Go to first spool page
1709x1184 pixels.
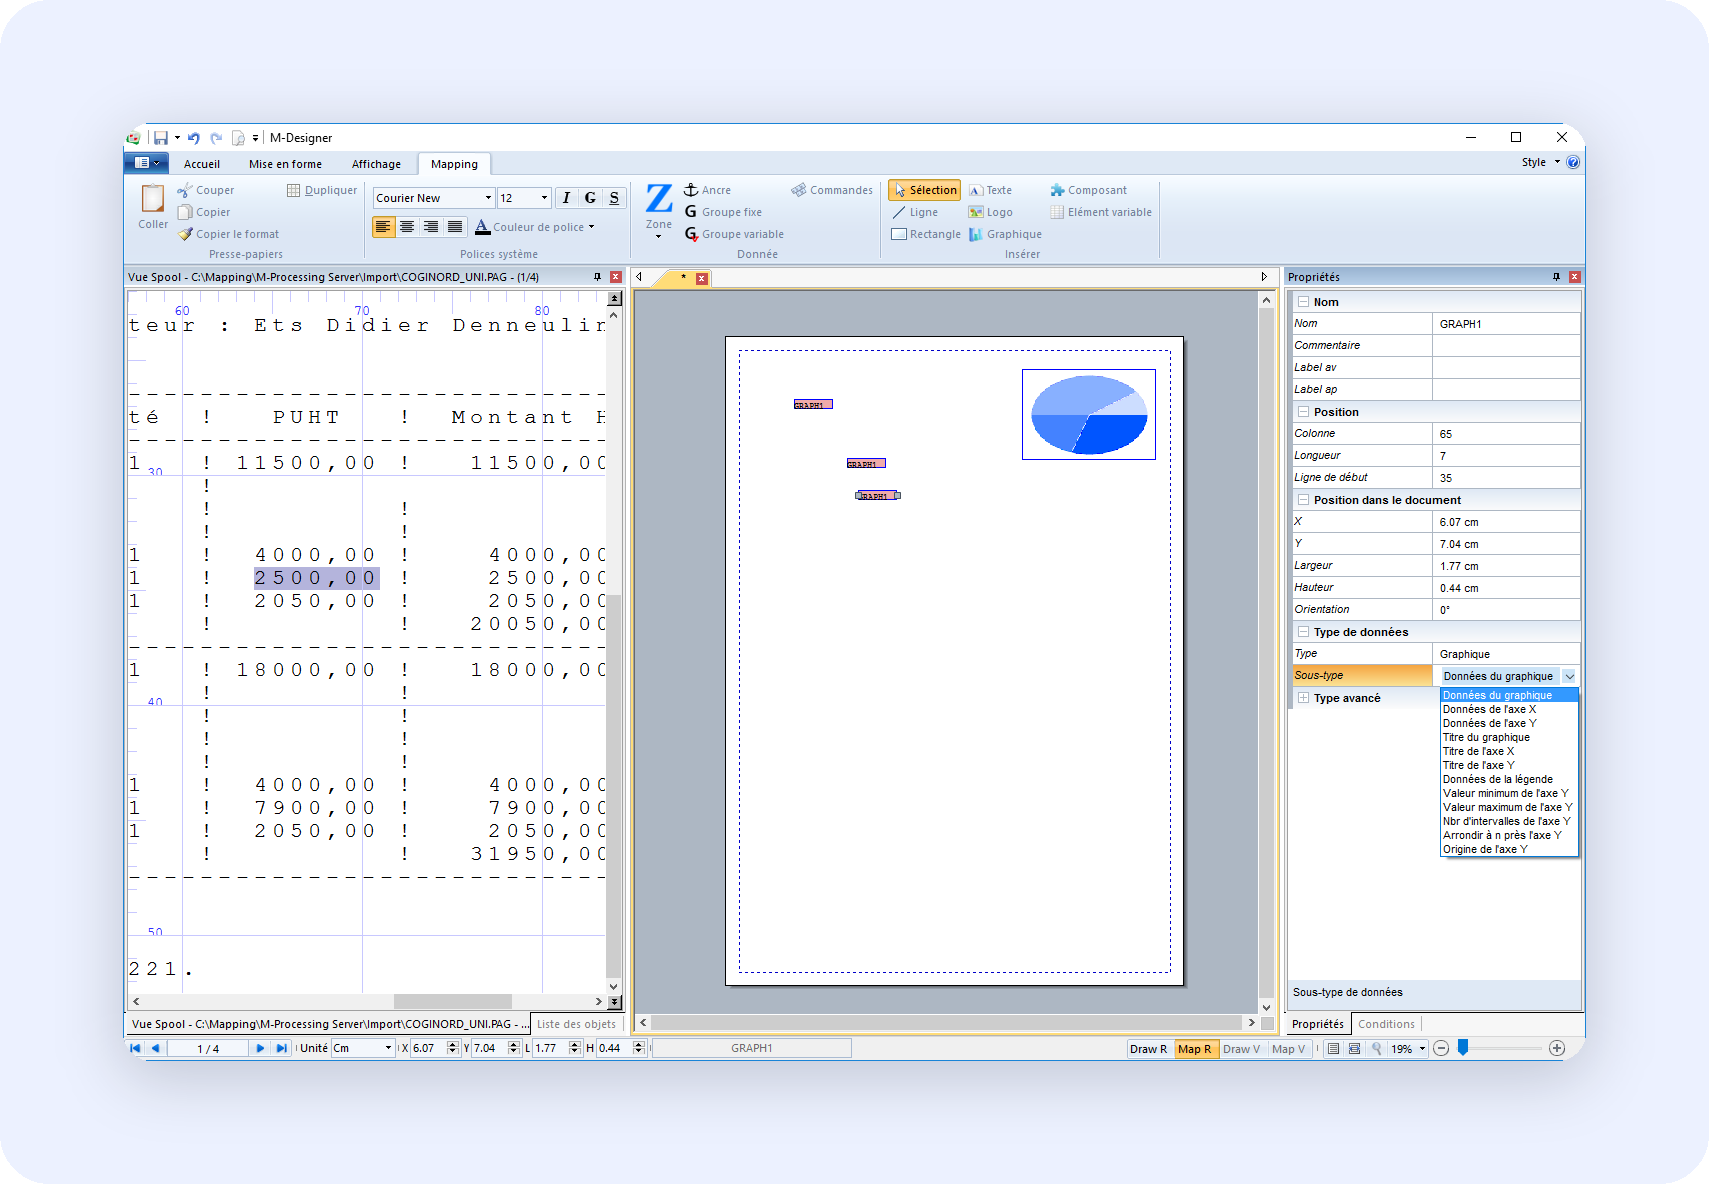click(x=135, y=1048)
